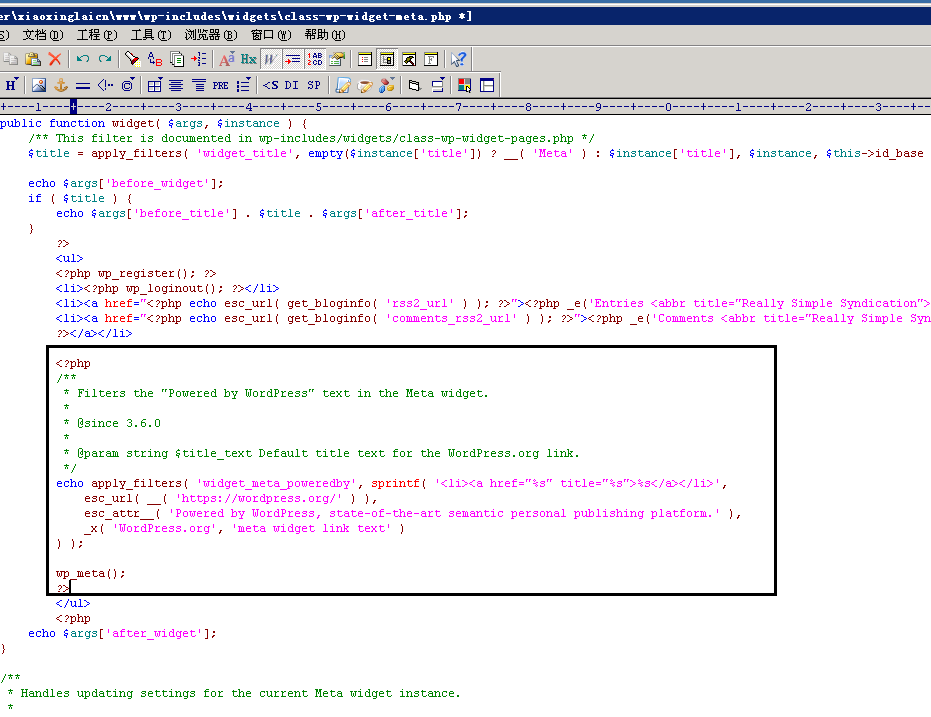Insert a Java Applet coffee cup icon
The image size is (931, 717).
[365, 85]
